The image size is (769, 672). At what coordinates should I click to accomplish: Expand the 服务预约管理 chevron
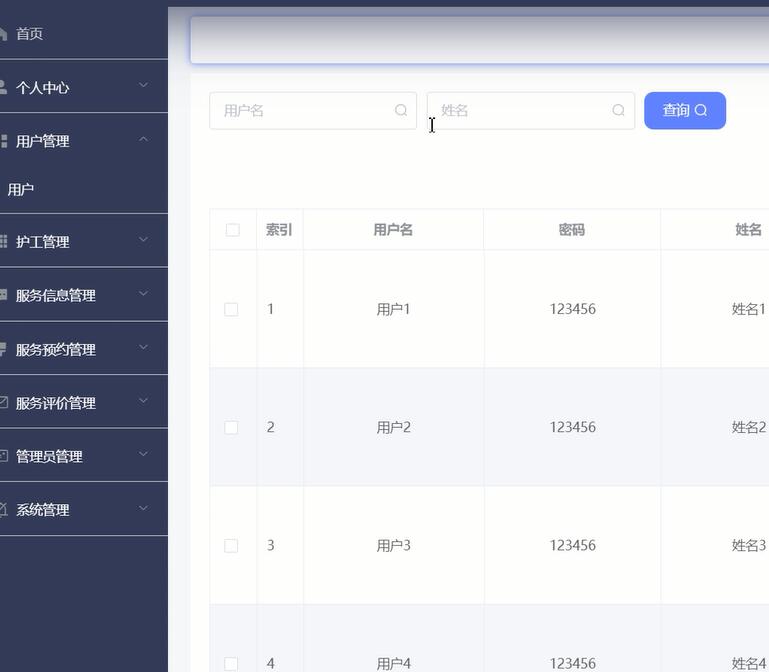coord(143,348)
